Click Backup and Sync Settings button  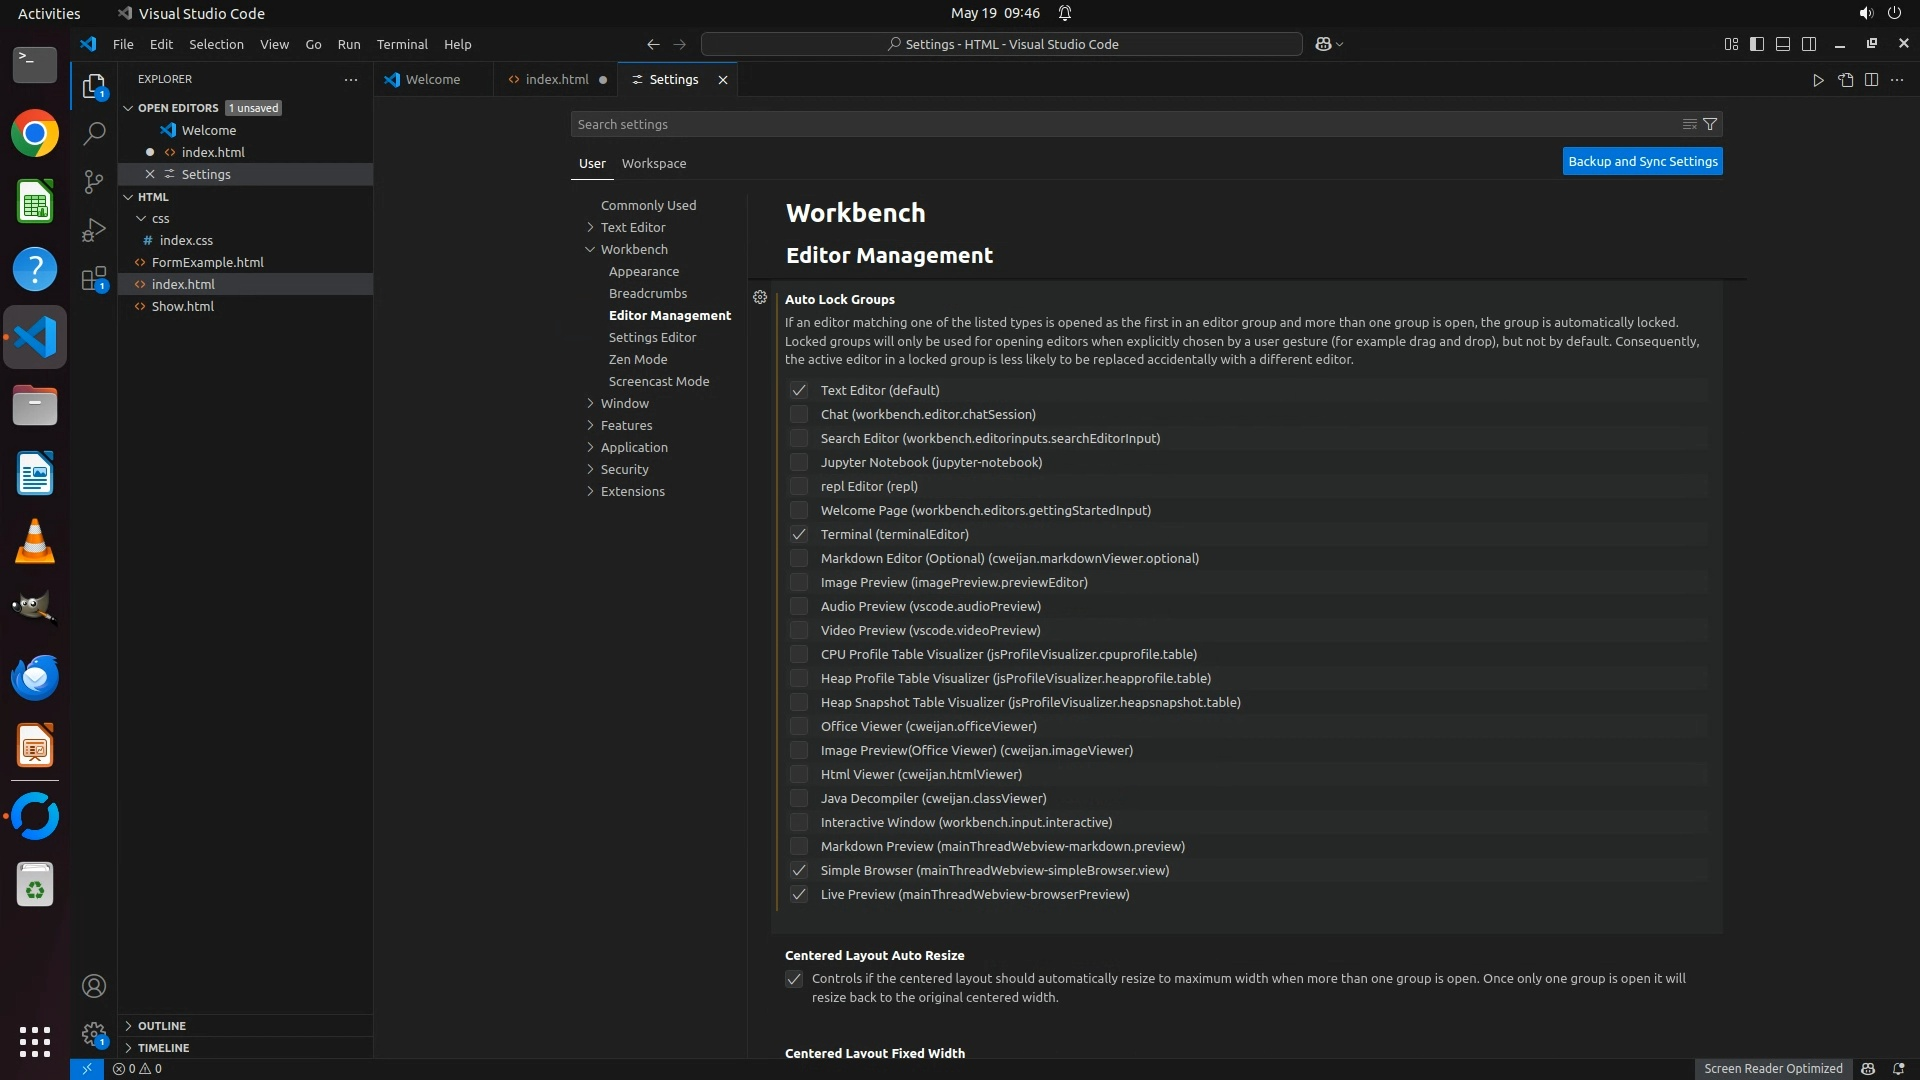point(1642,162)
